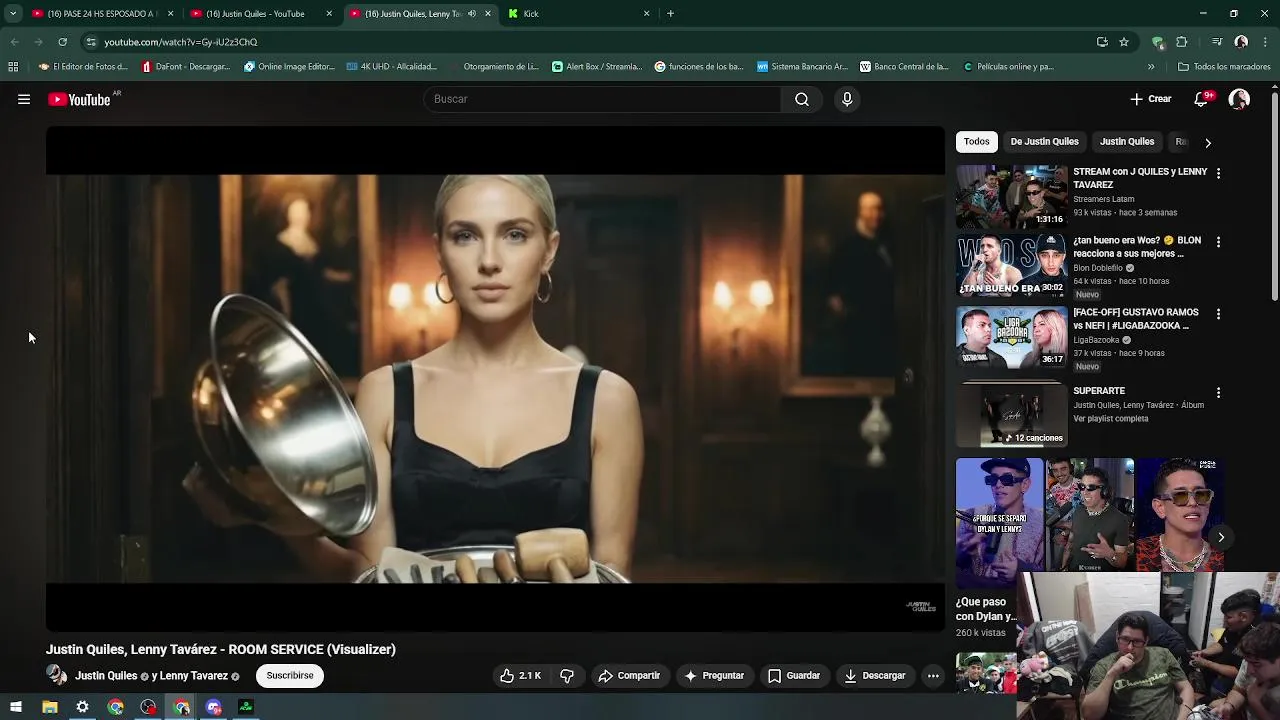The height and width of the screenshot is (720, 1280).
Task: Select the Todos filter chip
Action: coord(977,142)
